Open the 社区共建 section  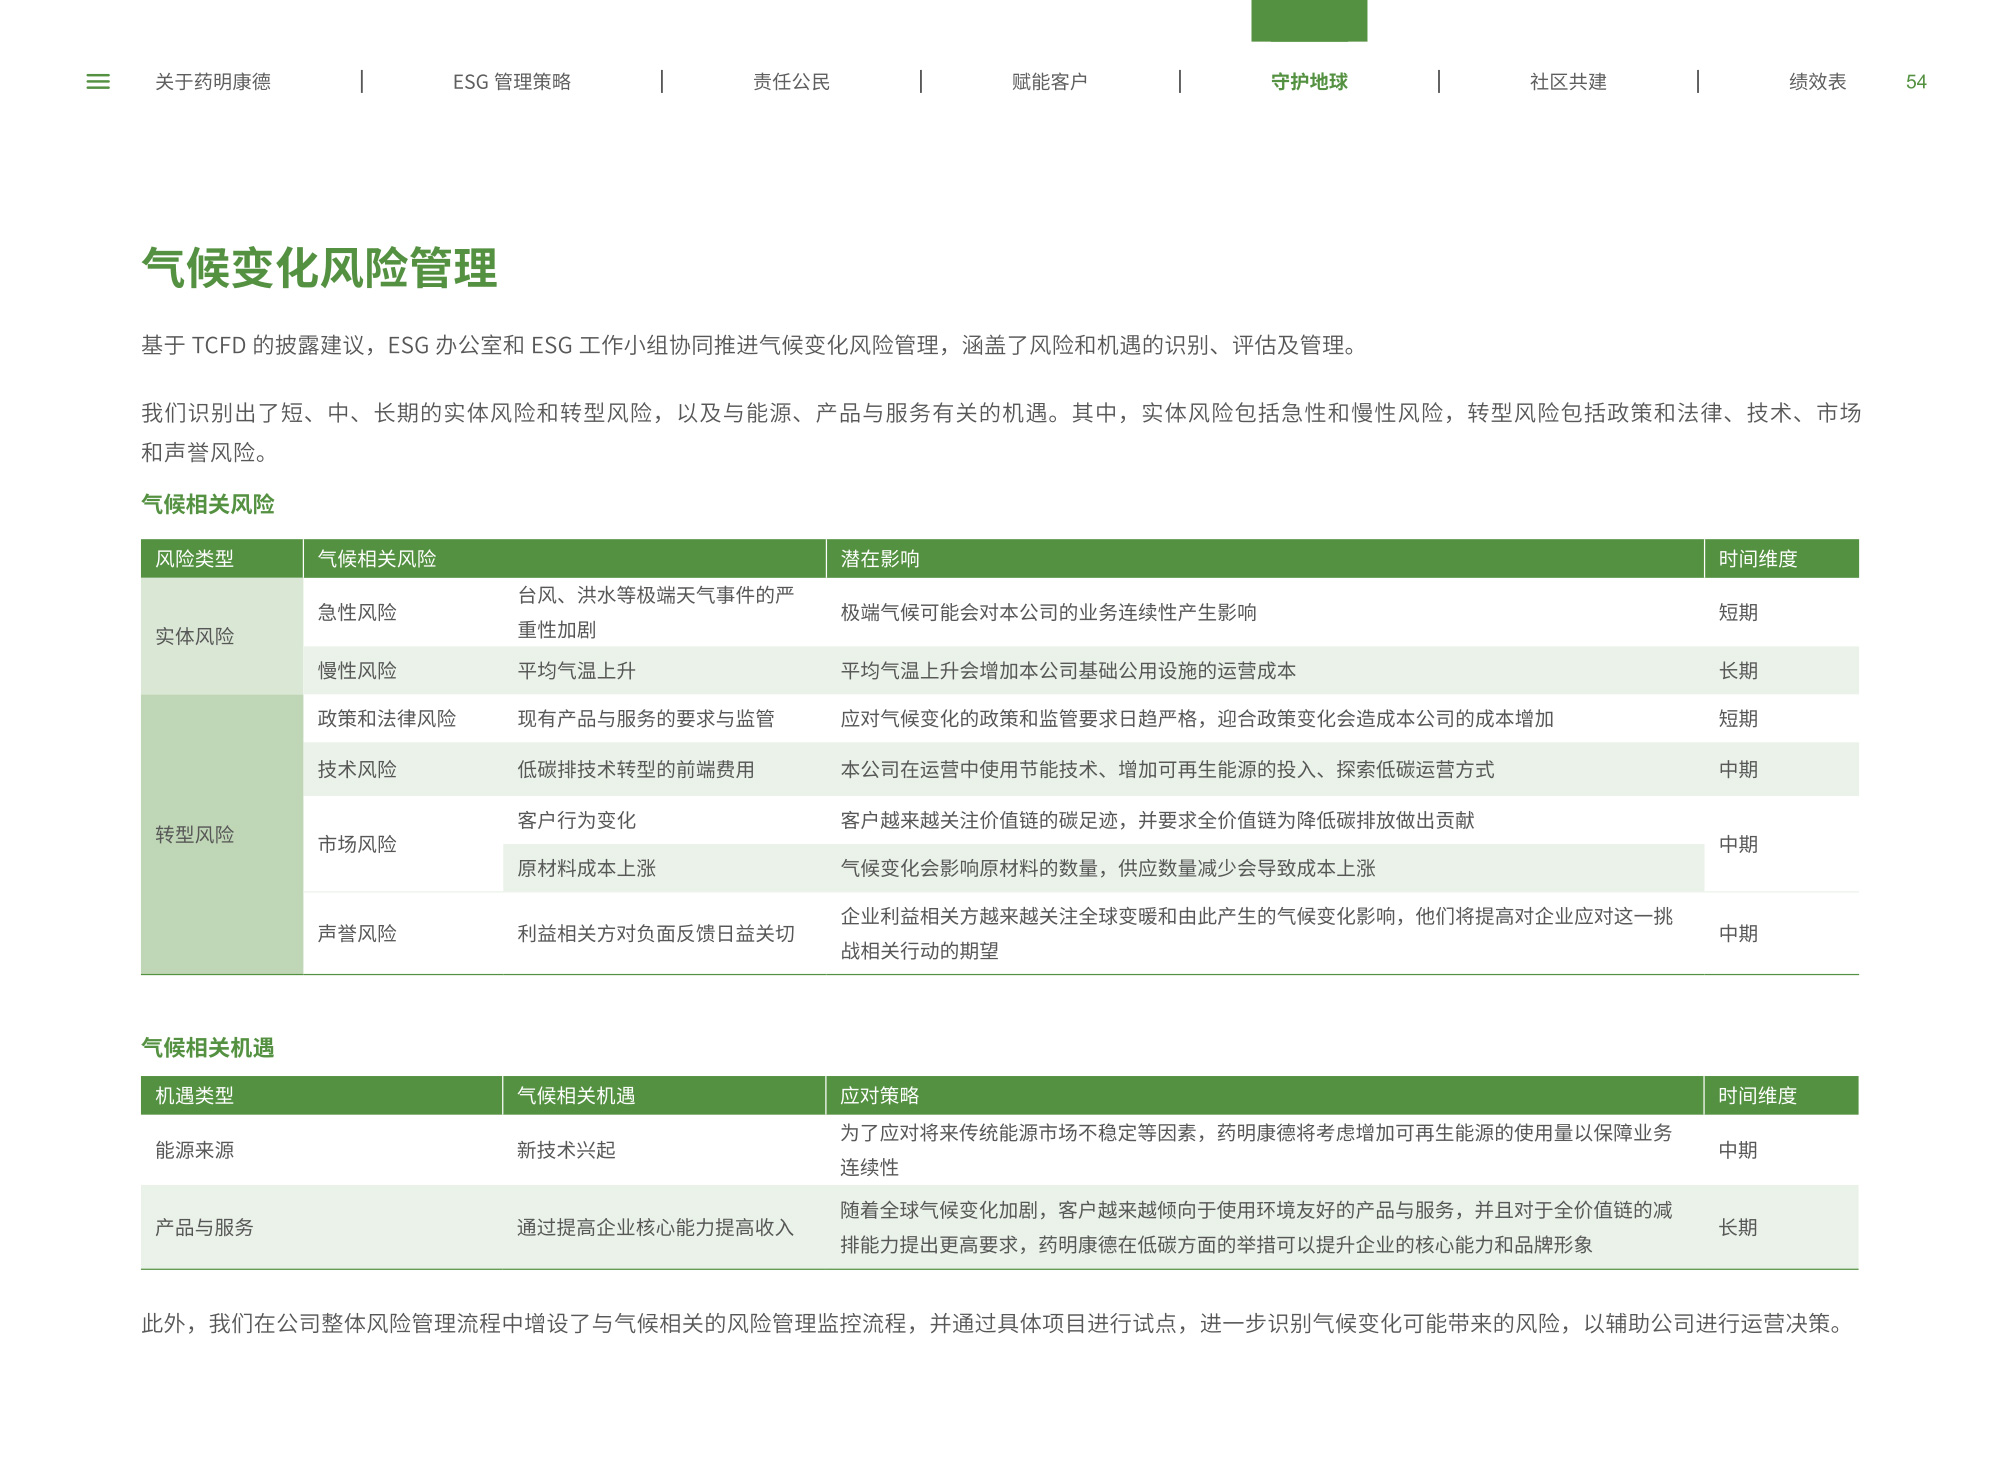point(1567,82)
